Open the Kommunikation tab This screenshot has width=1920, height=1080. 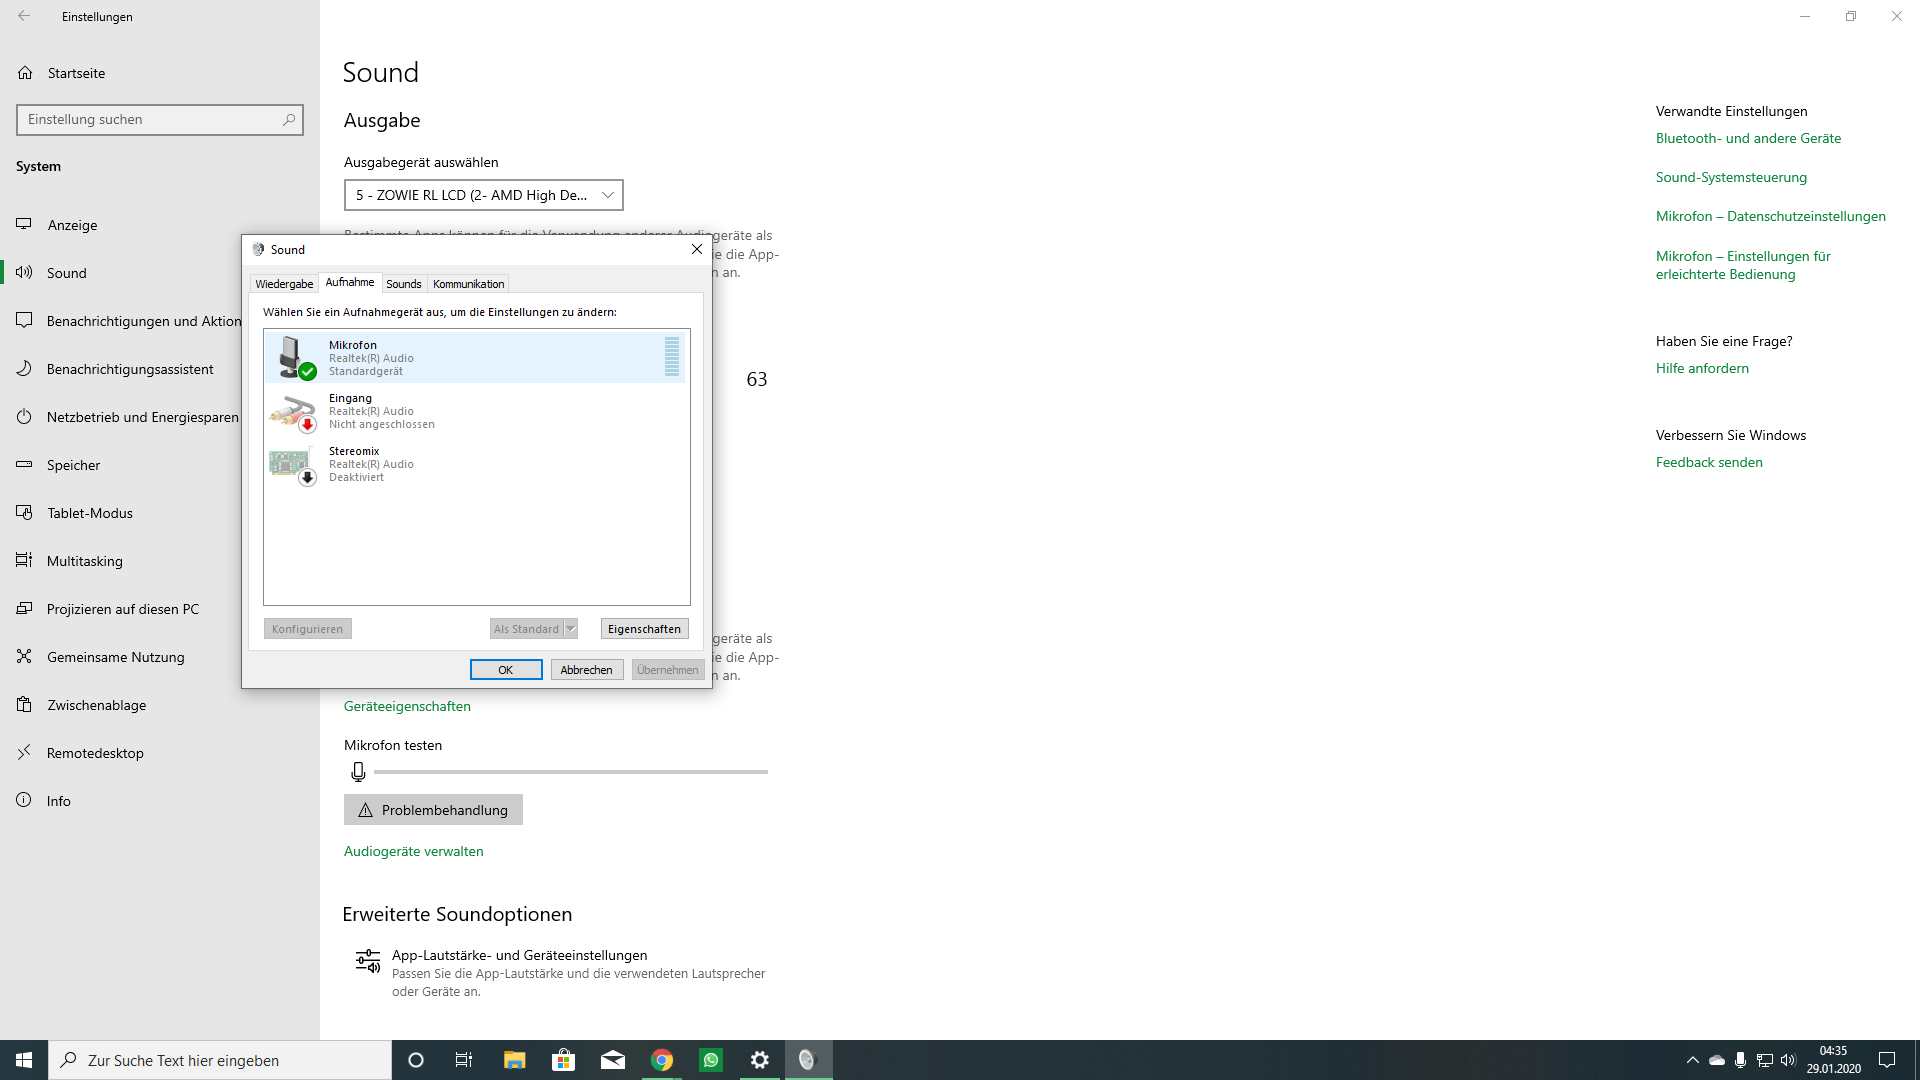pyautogui.click(x=468, y=283)
